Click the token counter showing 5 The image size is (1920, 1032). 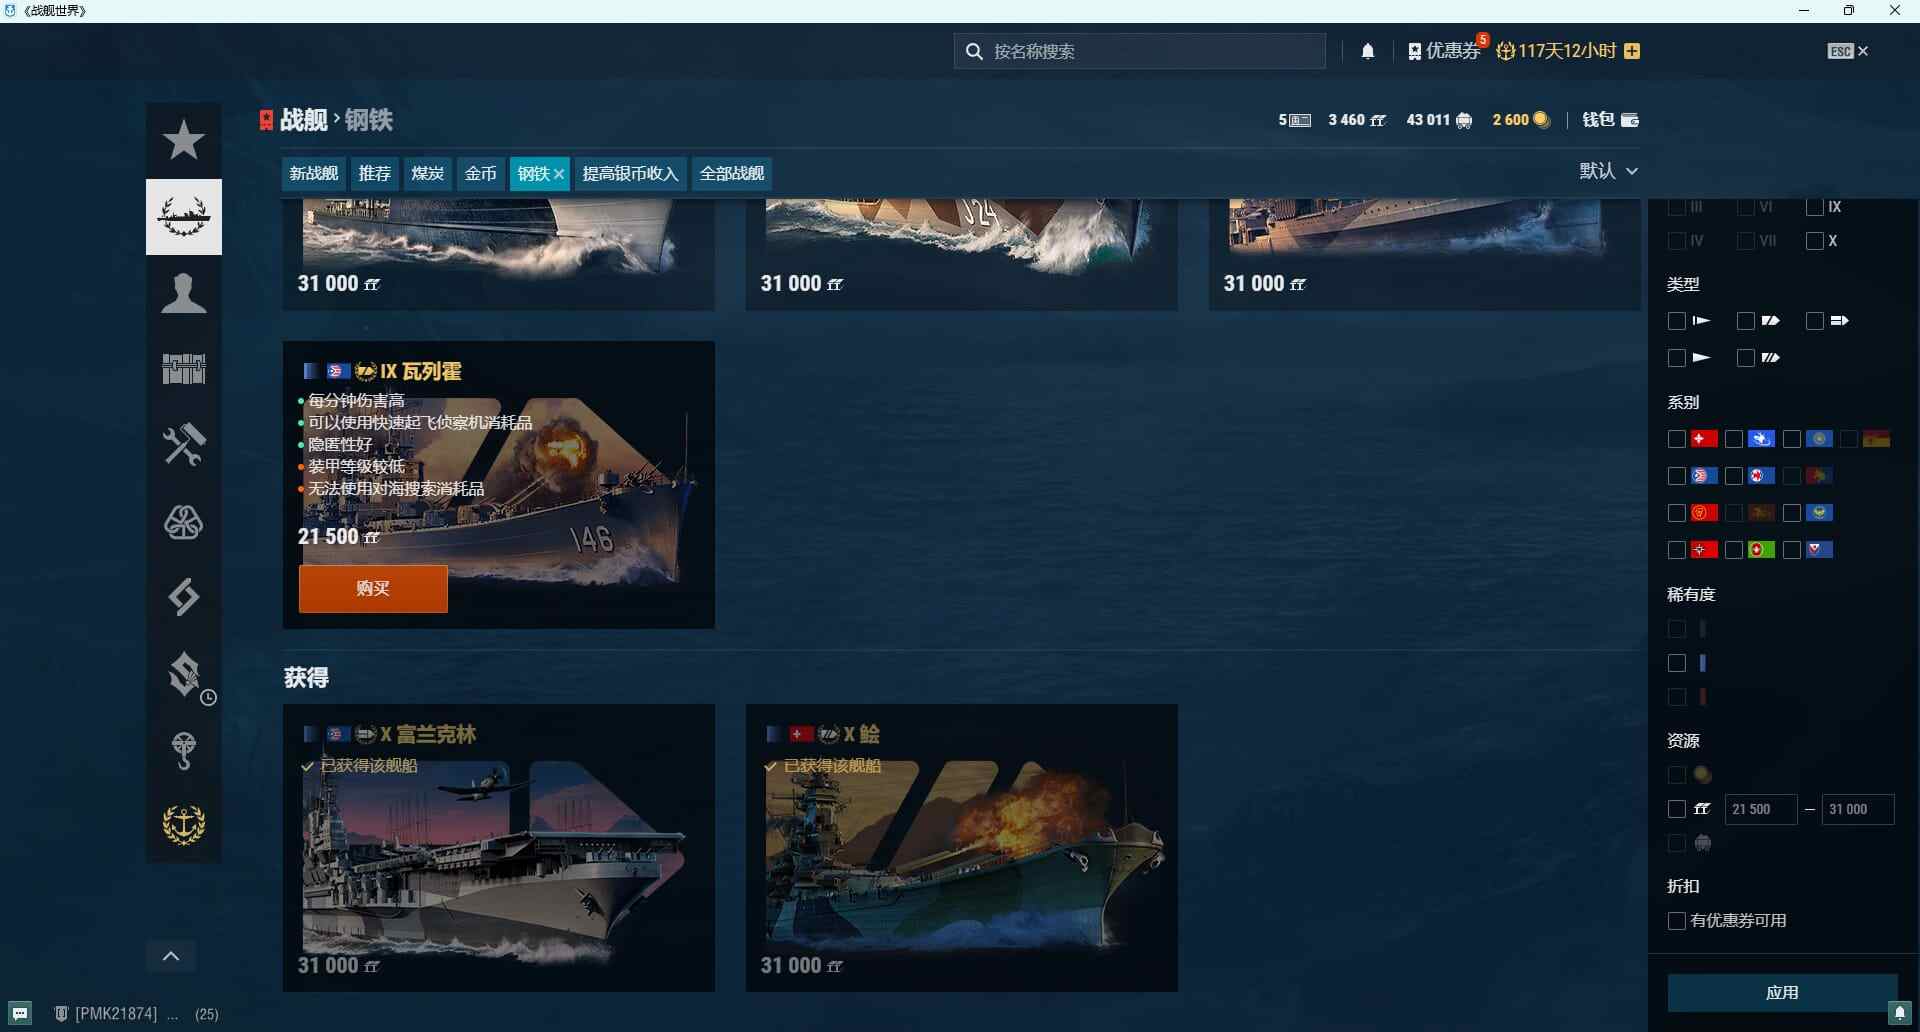(x=1294, y=120)
